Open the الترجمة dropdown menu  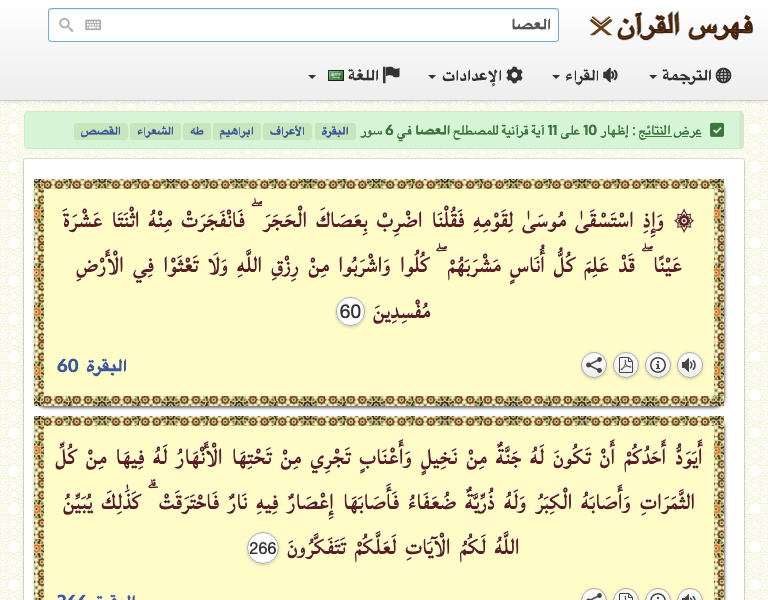(x=690, y=75)
